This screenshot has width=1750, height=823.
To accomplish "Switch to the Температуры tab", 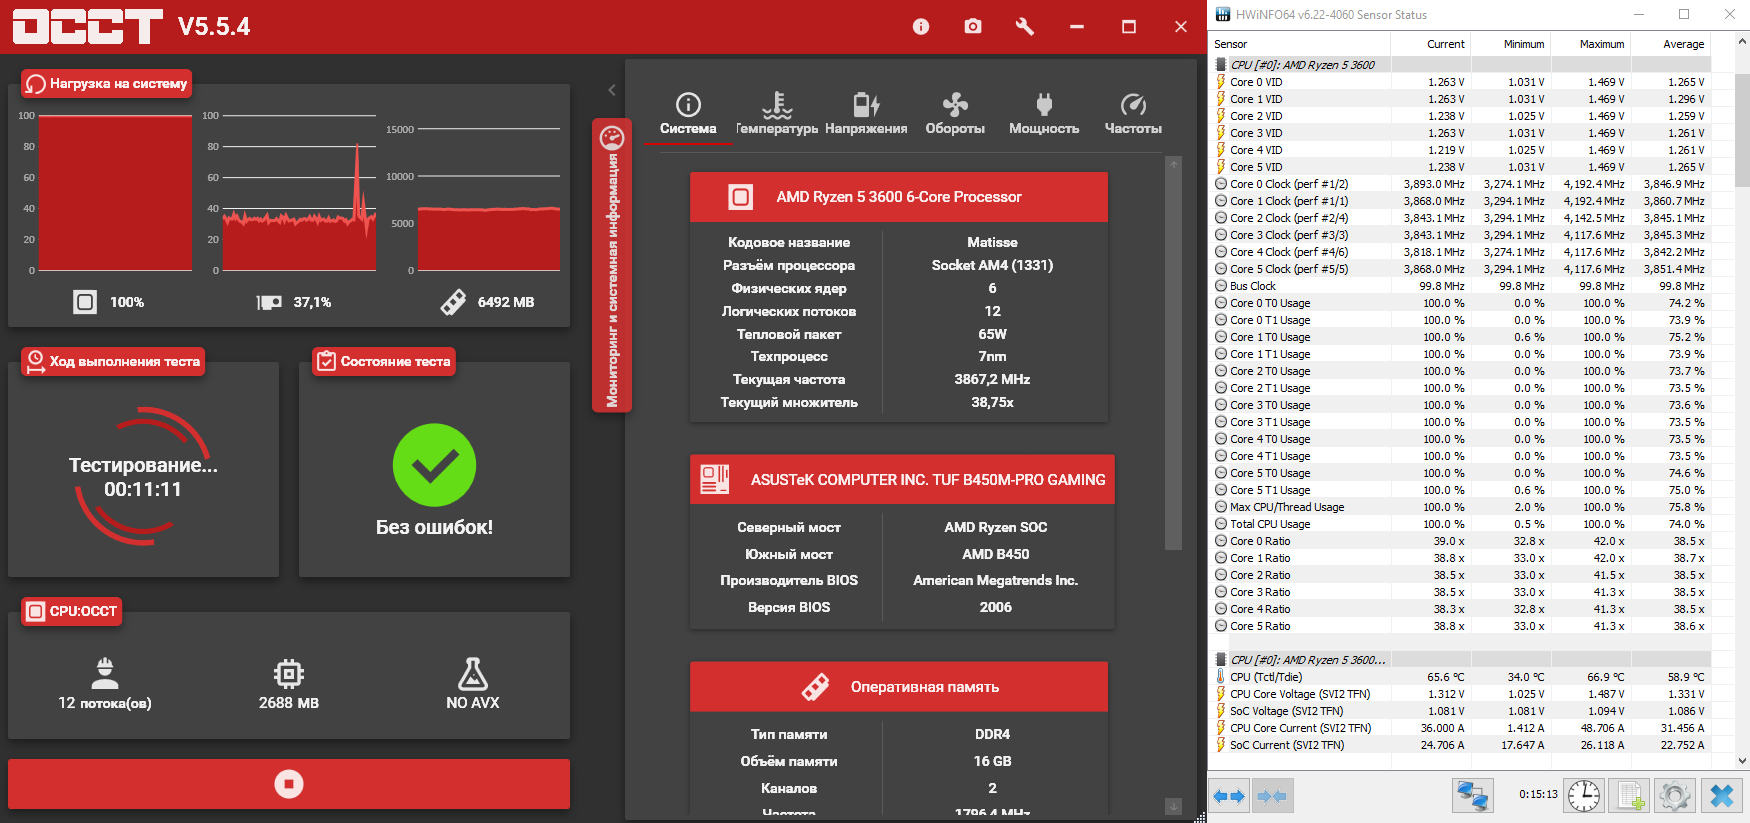I will tap(777, 113).
